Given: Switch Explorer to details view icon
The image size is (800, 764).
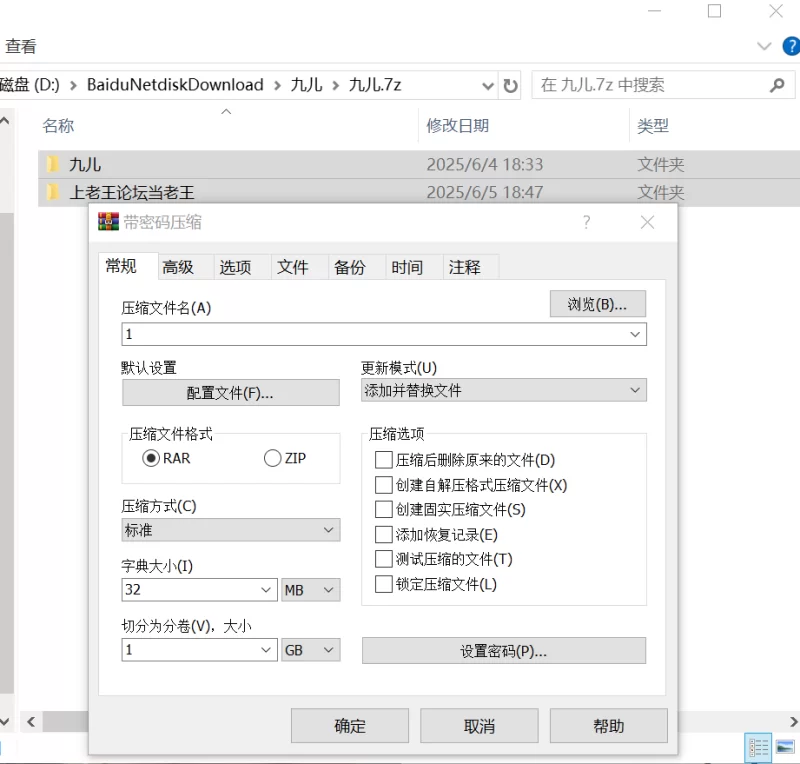Looking at the screenshot, I should click(x=758, y=748).
